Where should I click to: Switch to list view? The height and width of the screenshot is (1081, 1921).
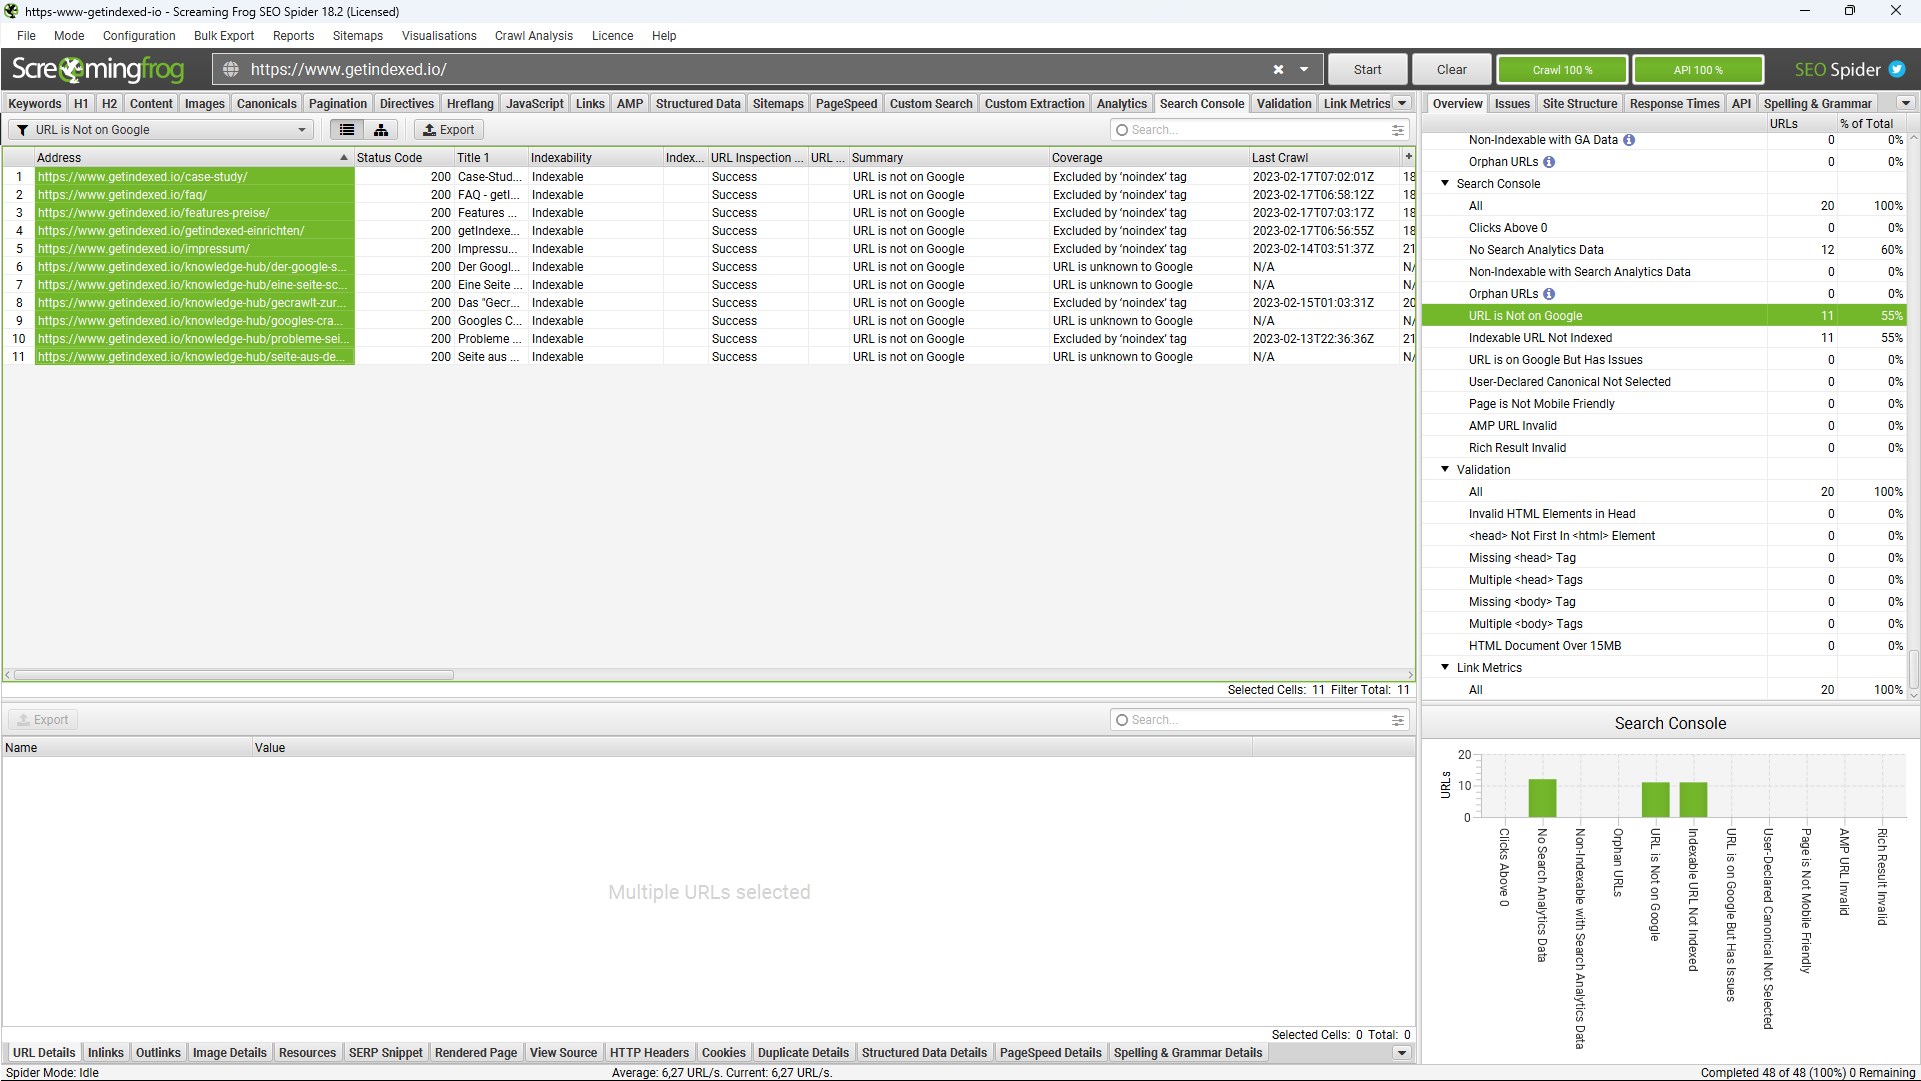point(347,130)
